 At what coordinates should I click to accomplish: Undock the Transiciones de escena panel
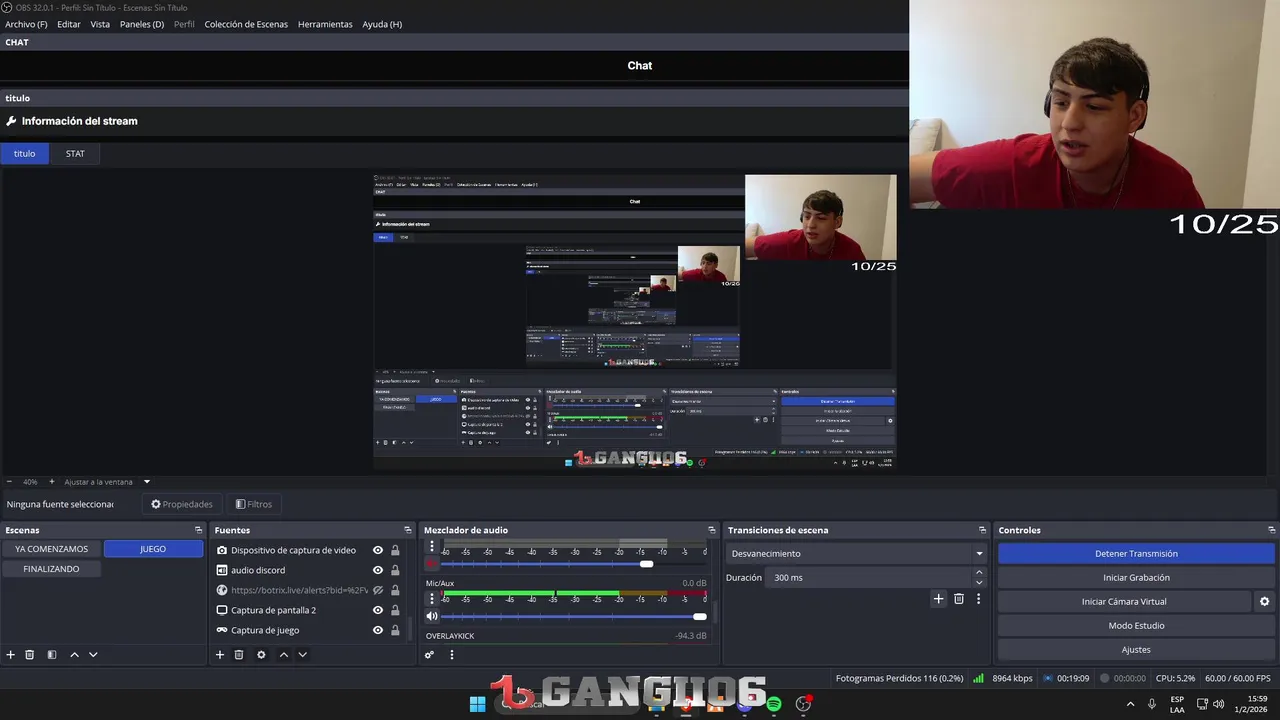pos(982,530)
